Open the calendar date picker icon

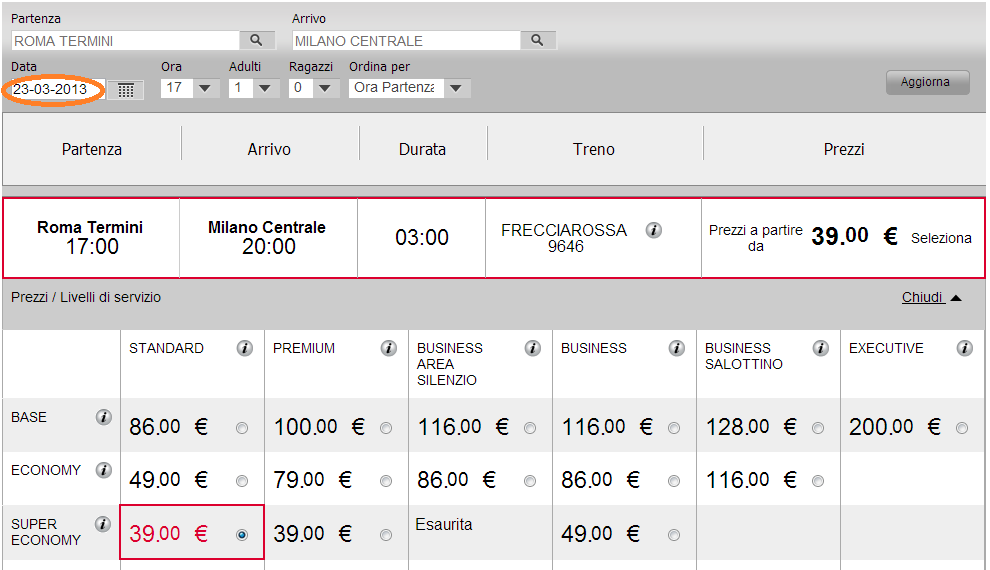(x=126, y=89)
